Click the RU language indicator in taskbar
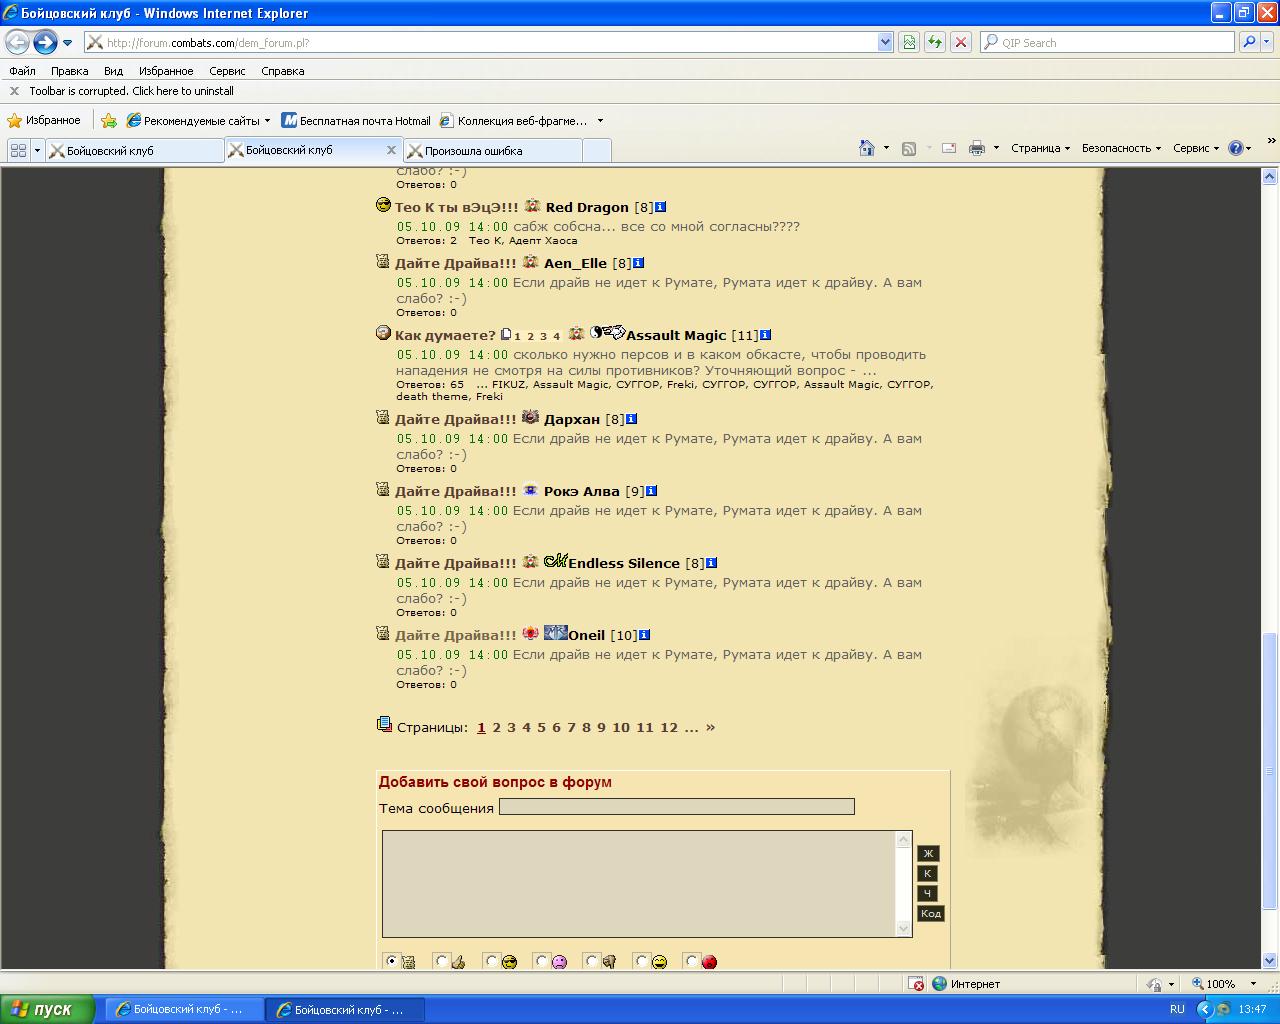The width and height of the screenshot is (1280, 1024). [1177, 1009]
